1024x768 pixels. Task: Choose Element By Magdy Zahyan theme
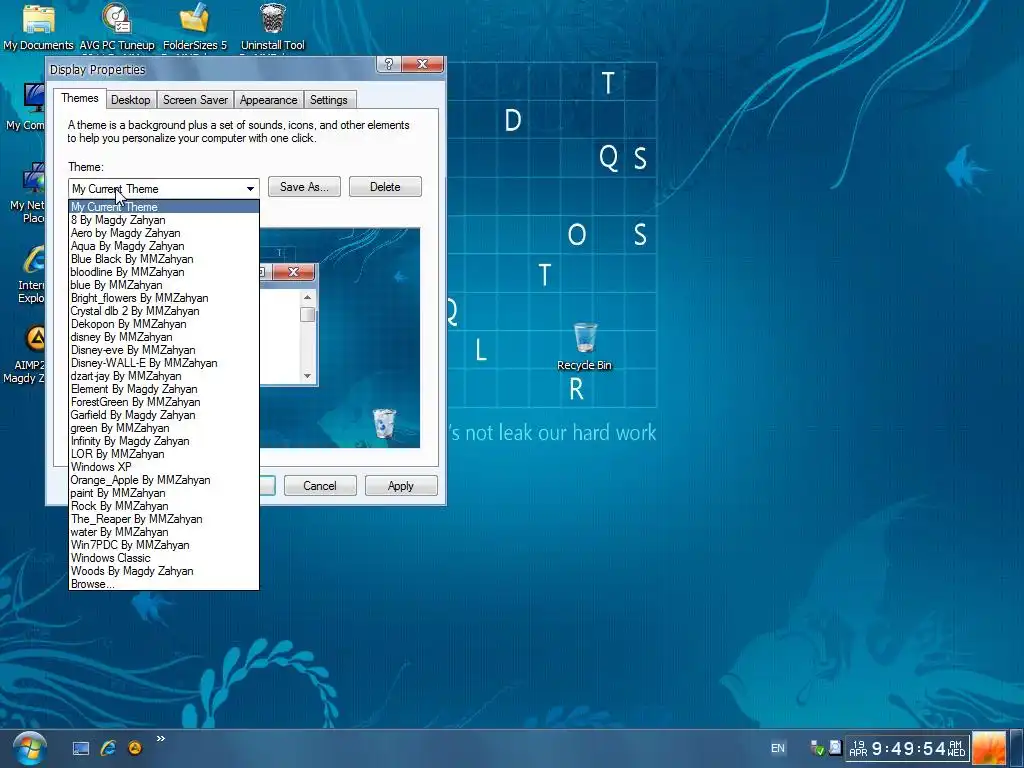coord(164,389)
